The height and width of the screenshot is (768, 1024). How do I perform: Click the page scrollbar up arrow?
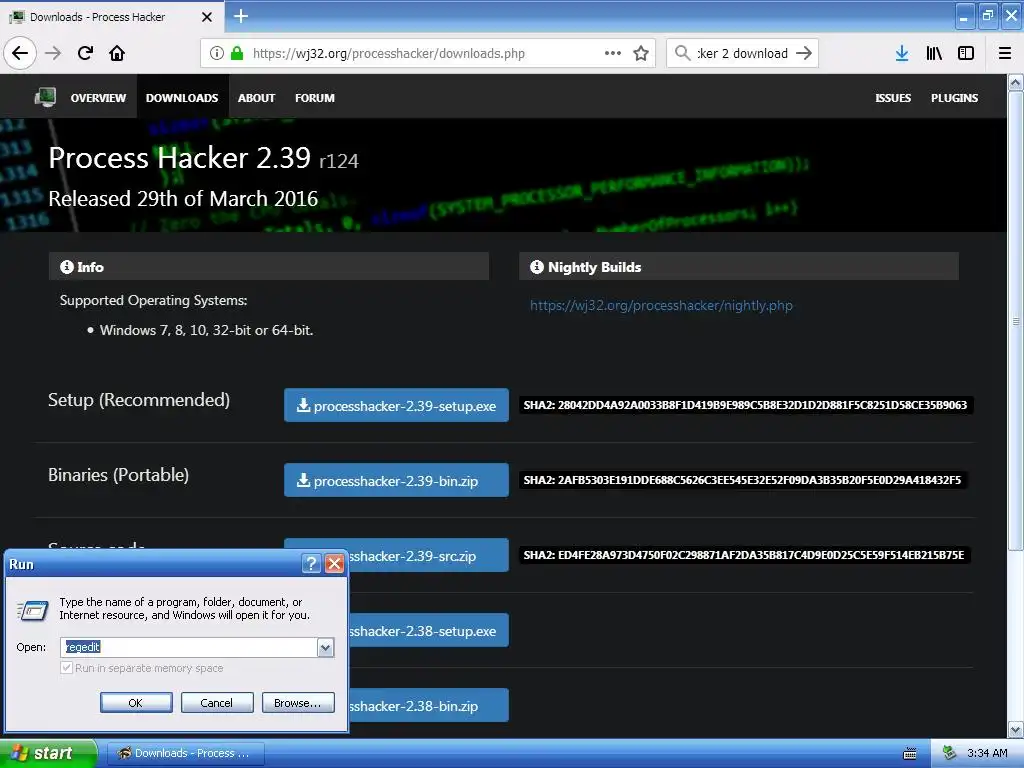[x=1016, y=82]
